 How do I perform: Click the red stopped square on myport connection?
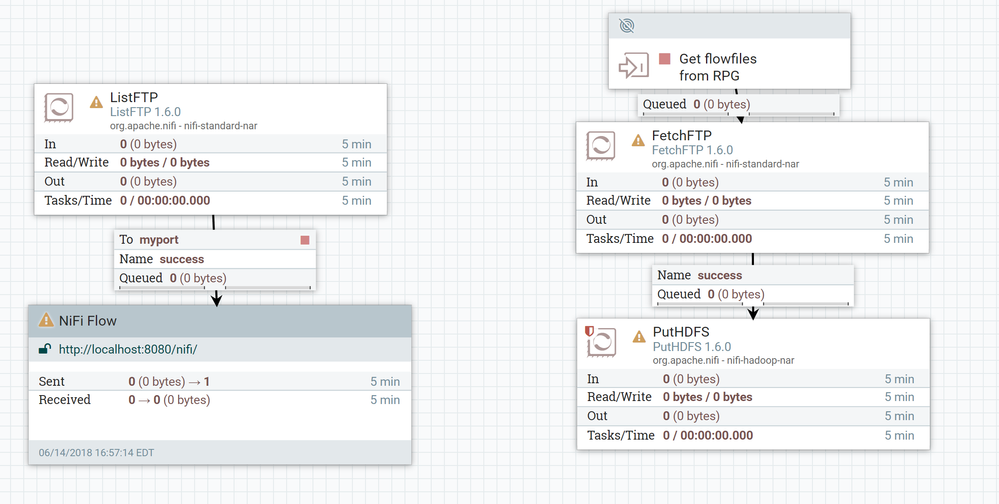click(x=305, y=240)
